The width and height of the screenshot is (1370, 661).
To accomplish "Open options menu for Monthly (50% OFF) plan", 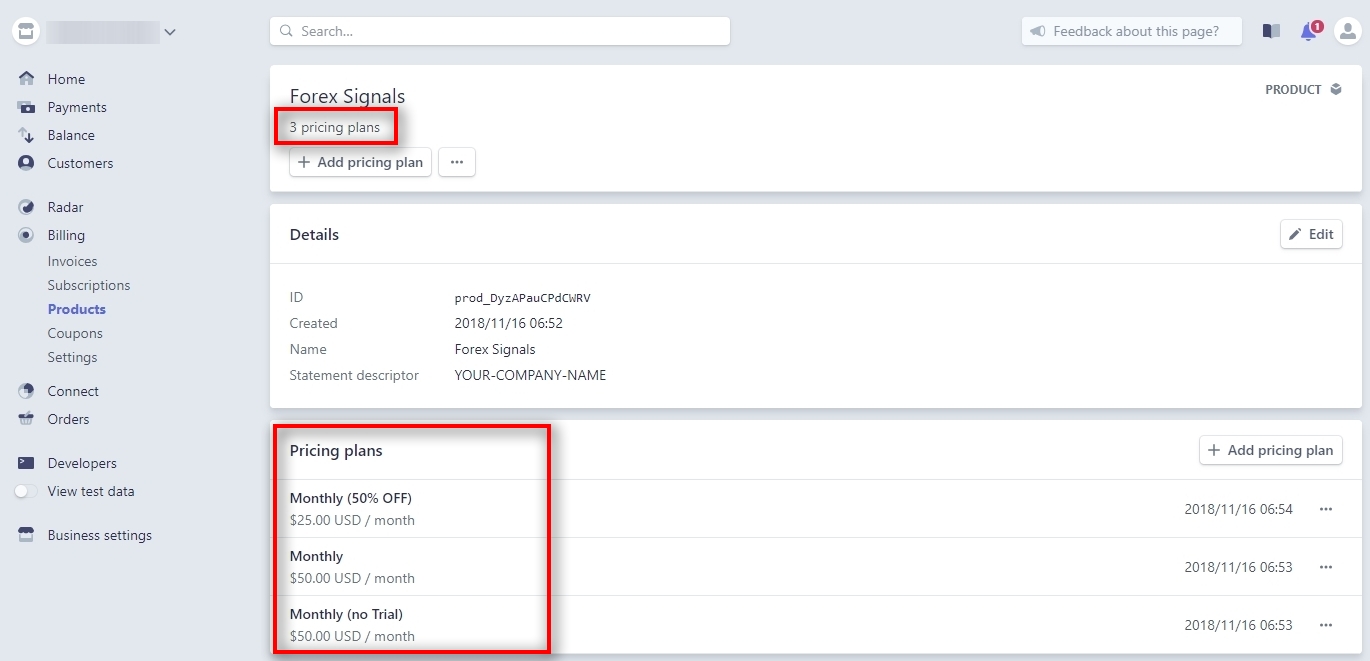I will 1326,509.
